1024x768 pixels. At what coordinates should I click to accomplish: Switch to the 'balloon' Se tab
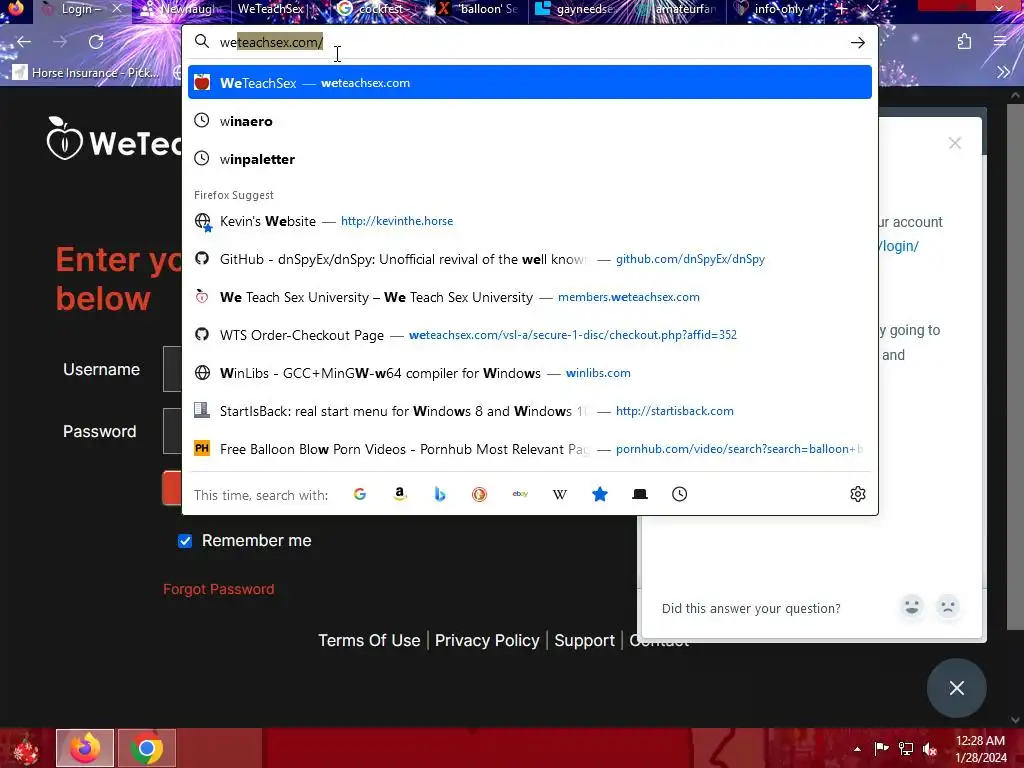pos(479,9)
